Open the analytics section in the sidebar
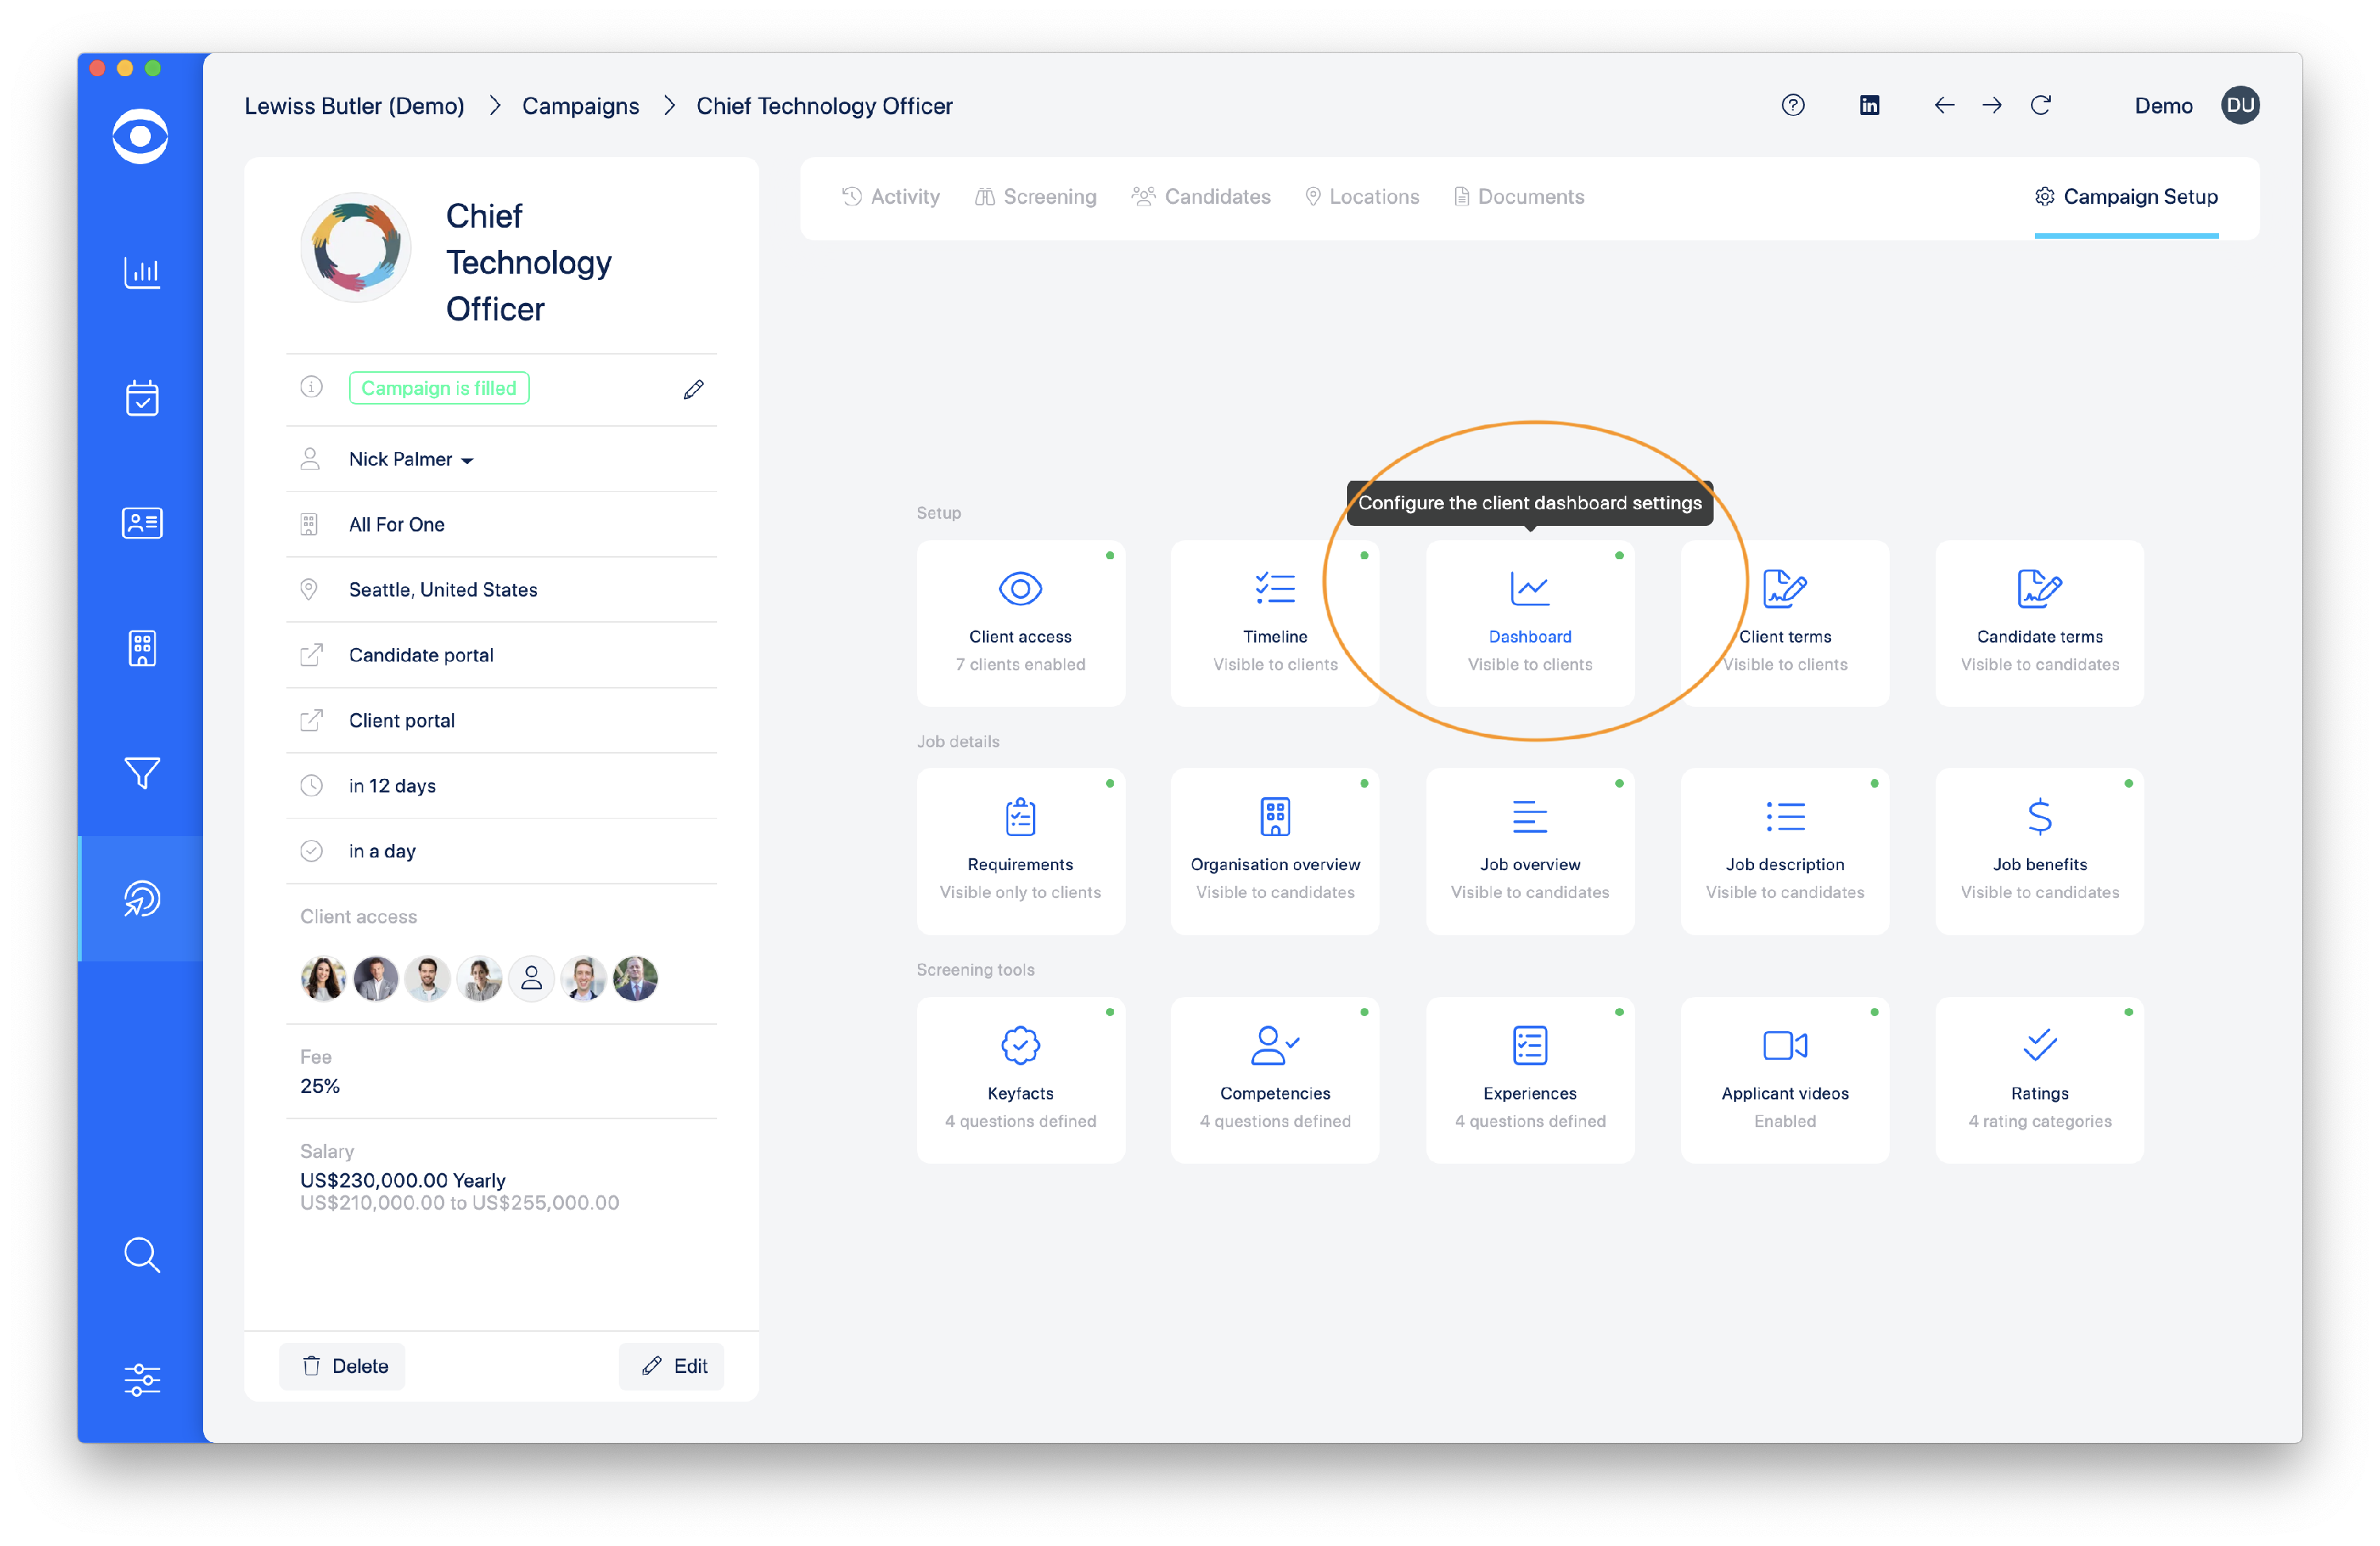The height and width of the screenshot is (1546, 2380). (x=141, y=272)
